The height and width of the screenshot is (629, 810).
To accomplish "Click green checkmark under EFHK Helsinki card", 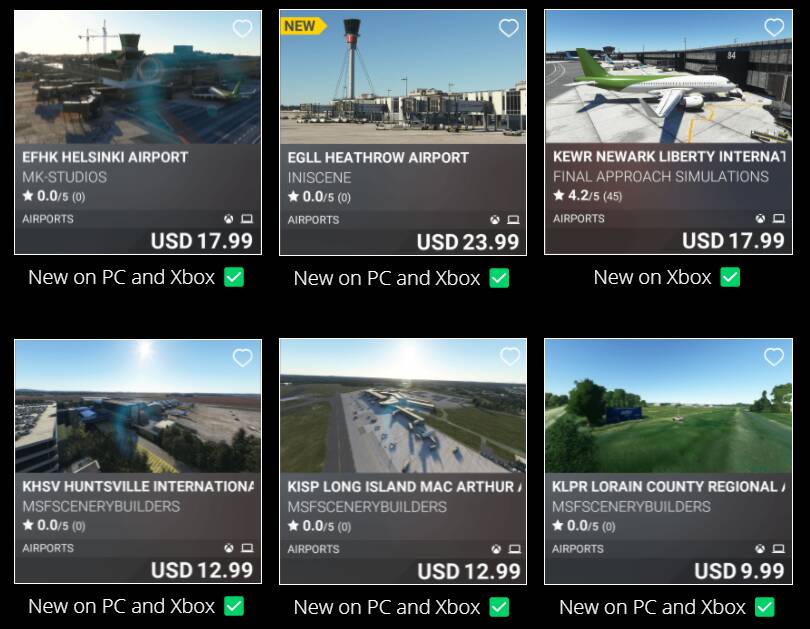I will point(234,277).
